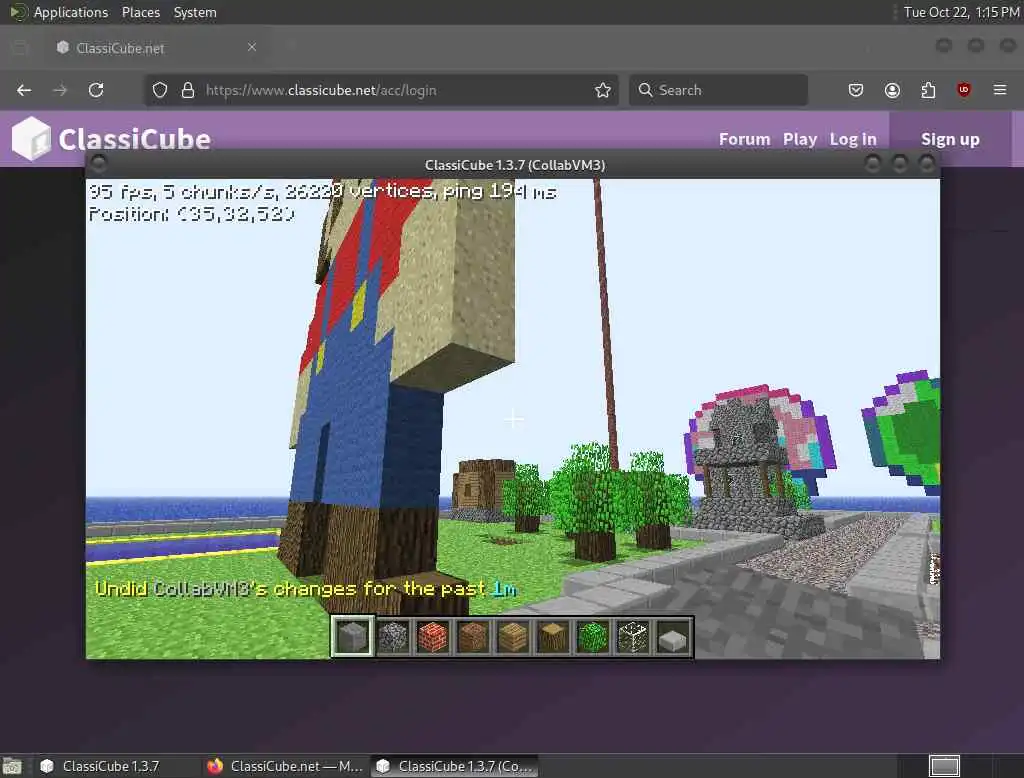This screenshot has width=1024, height=778.
Task: Click the padlock site info icon
Action: pos(188,90)
